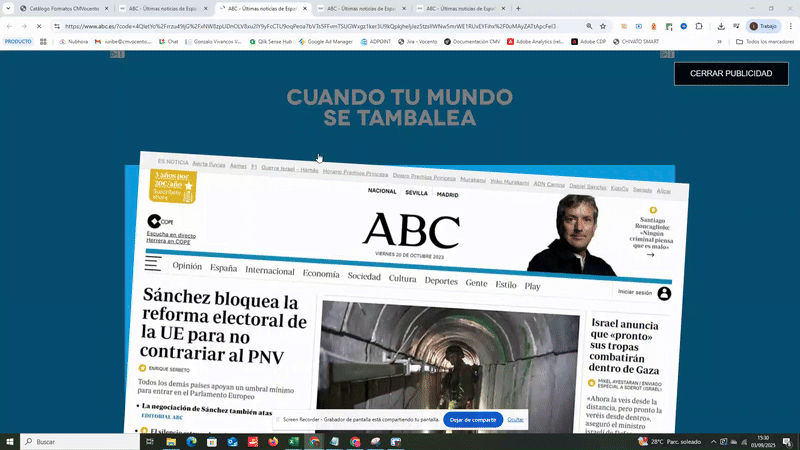Open Adobe CDP bookmark
The image size is (800, 450).
(588, 41)
